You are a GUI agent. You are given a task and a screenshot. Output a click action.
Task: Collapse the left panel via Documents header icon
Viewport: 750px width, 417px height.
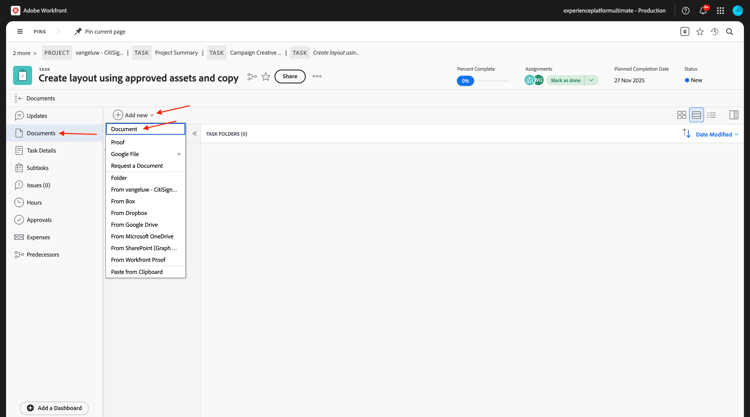click(x=18, y=98)
